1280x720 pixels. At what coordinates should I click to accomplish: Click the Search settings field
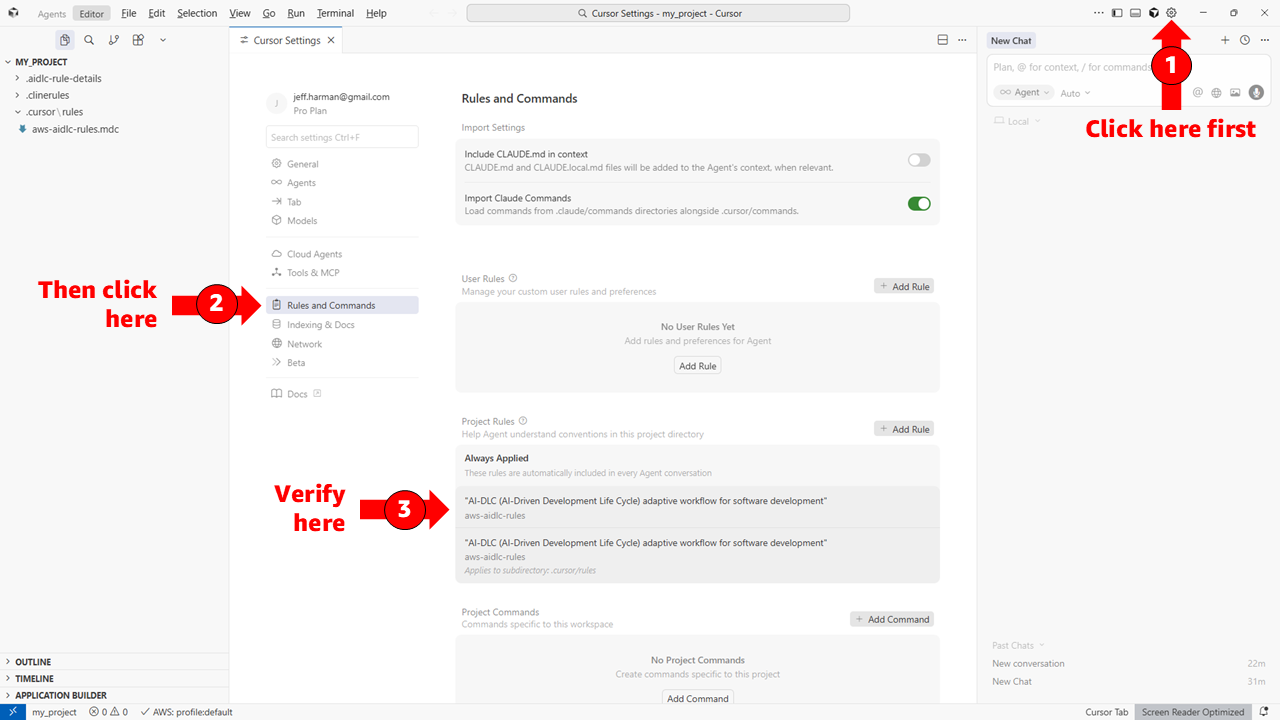tap(342, 137)
